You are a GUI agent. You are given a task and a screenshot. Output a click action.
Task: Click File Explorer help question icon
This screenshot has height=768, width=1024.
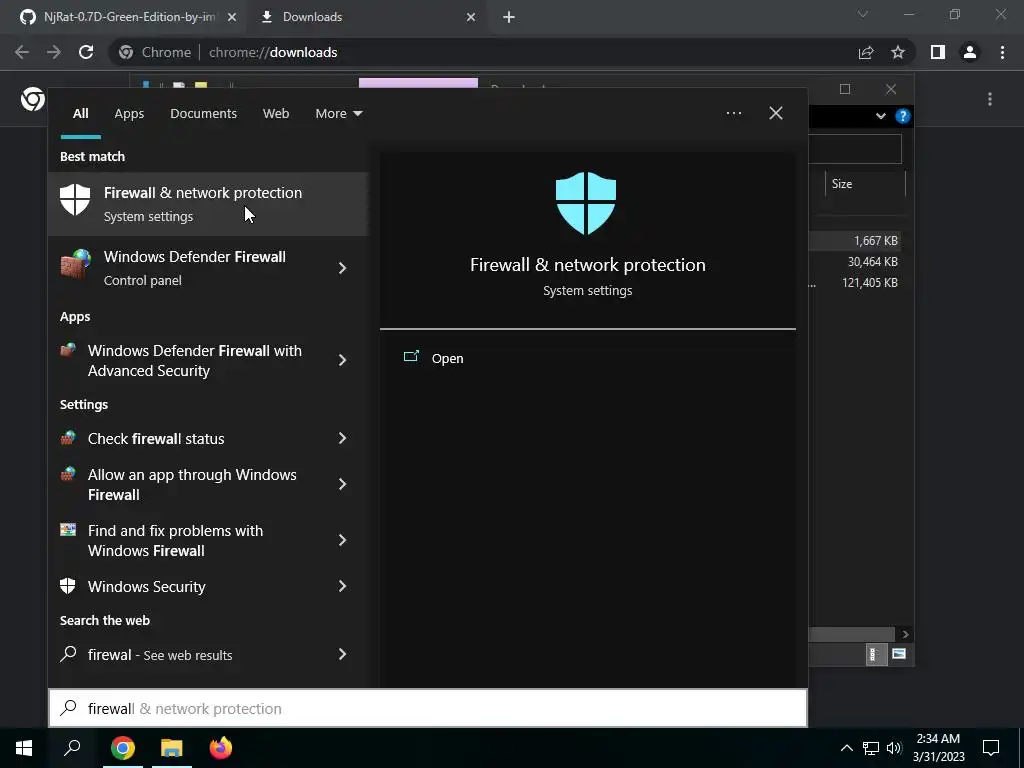[903, 116]
